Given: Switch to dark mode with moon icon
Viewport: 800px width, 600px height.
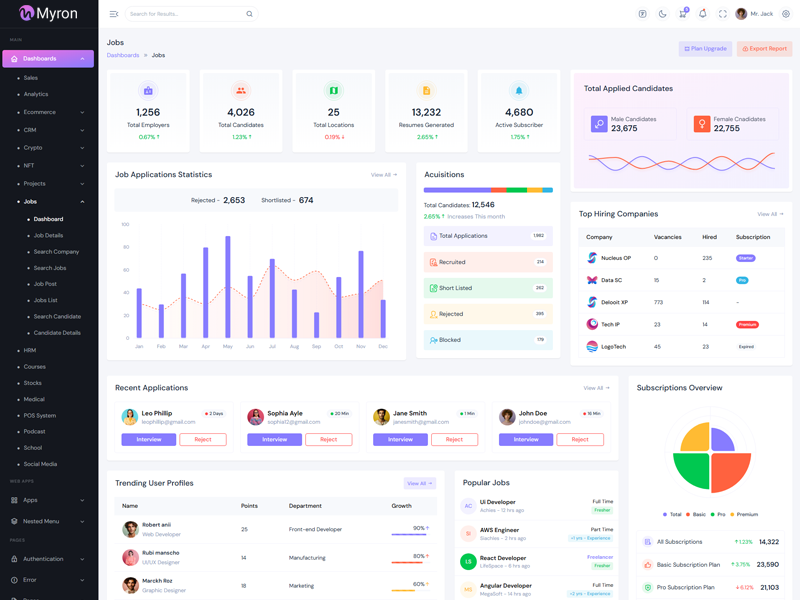Looking at the screenshot, I should pos(662,14).
